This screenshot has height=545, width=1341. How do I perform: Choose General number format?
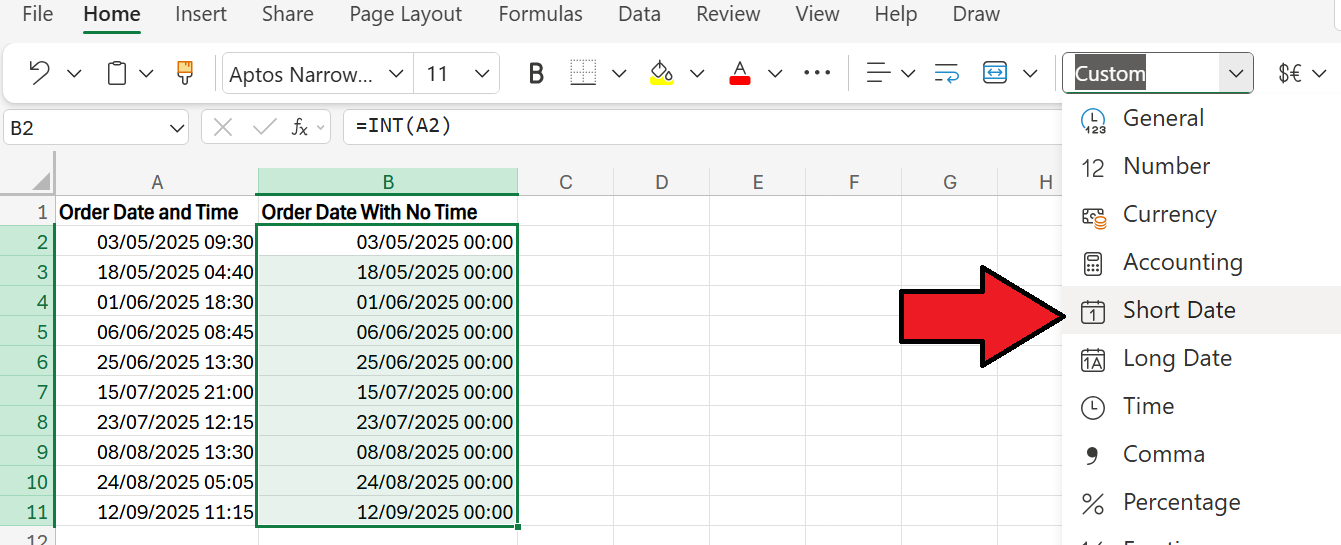pyautogui.click(x=1201, y=119)
